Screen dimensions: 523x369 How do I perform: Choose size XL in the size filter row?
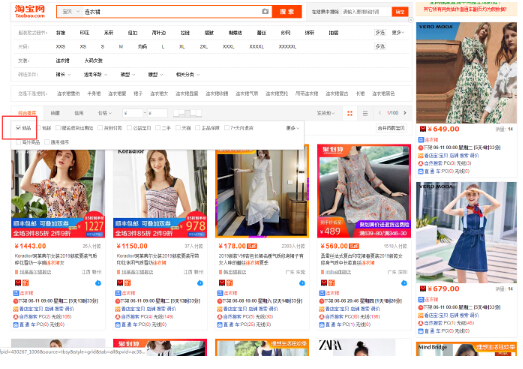tap(182, 47)
